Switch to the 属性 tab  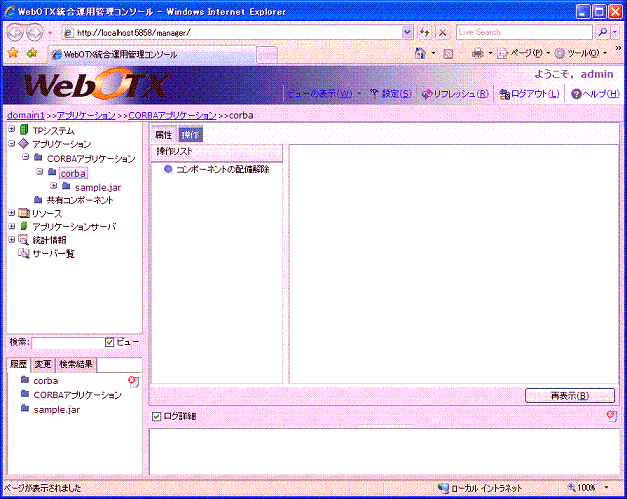click(x=164, y=133)
